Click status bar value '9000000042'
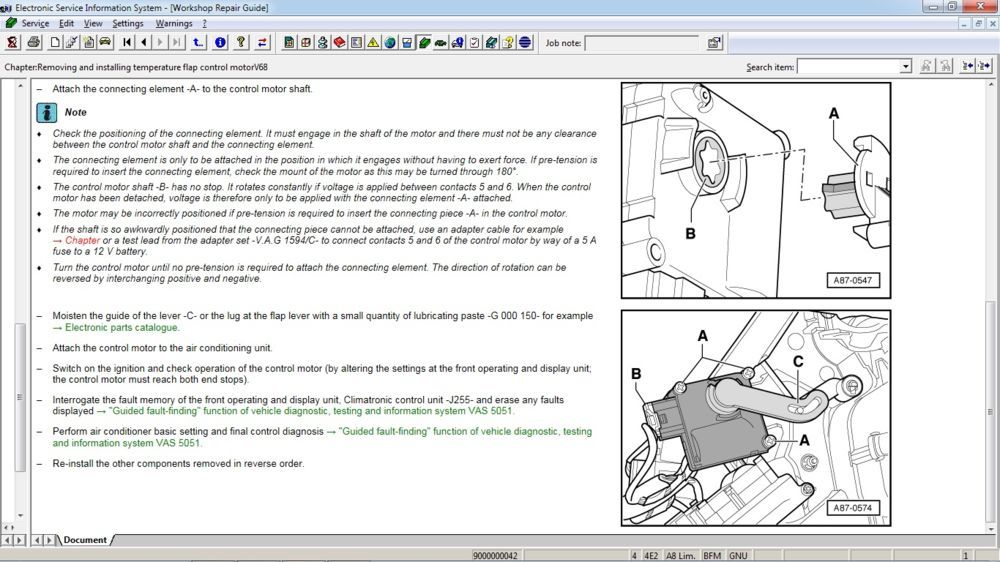Screen dimensions: 1000x562 495,556
